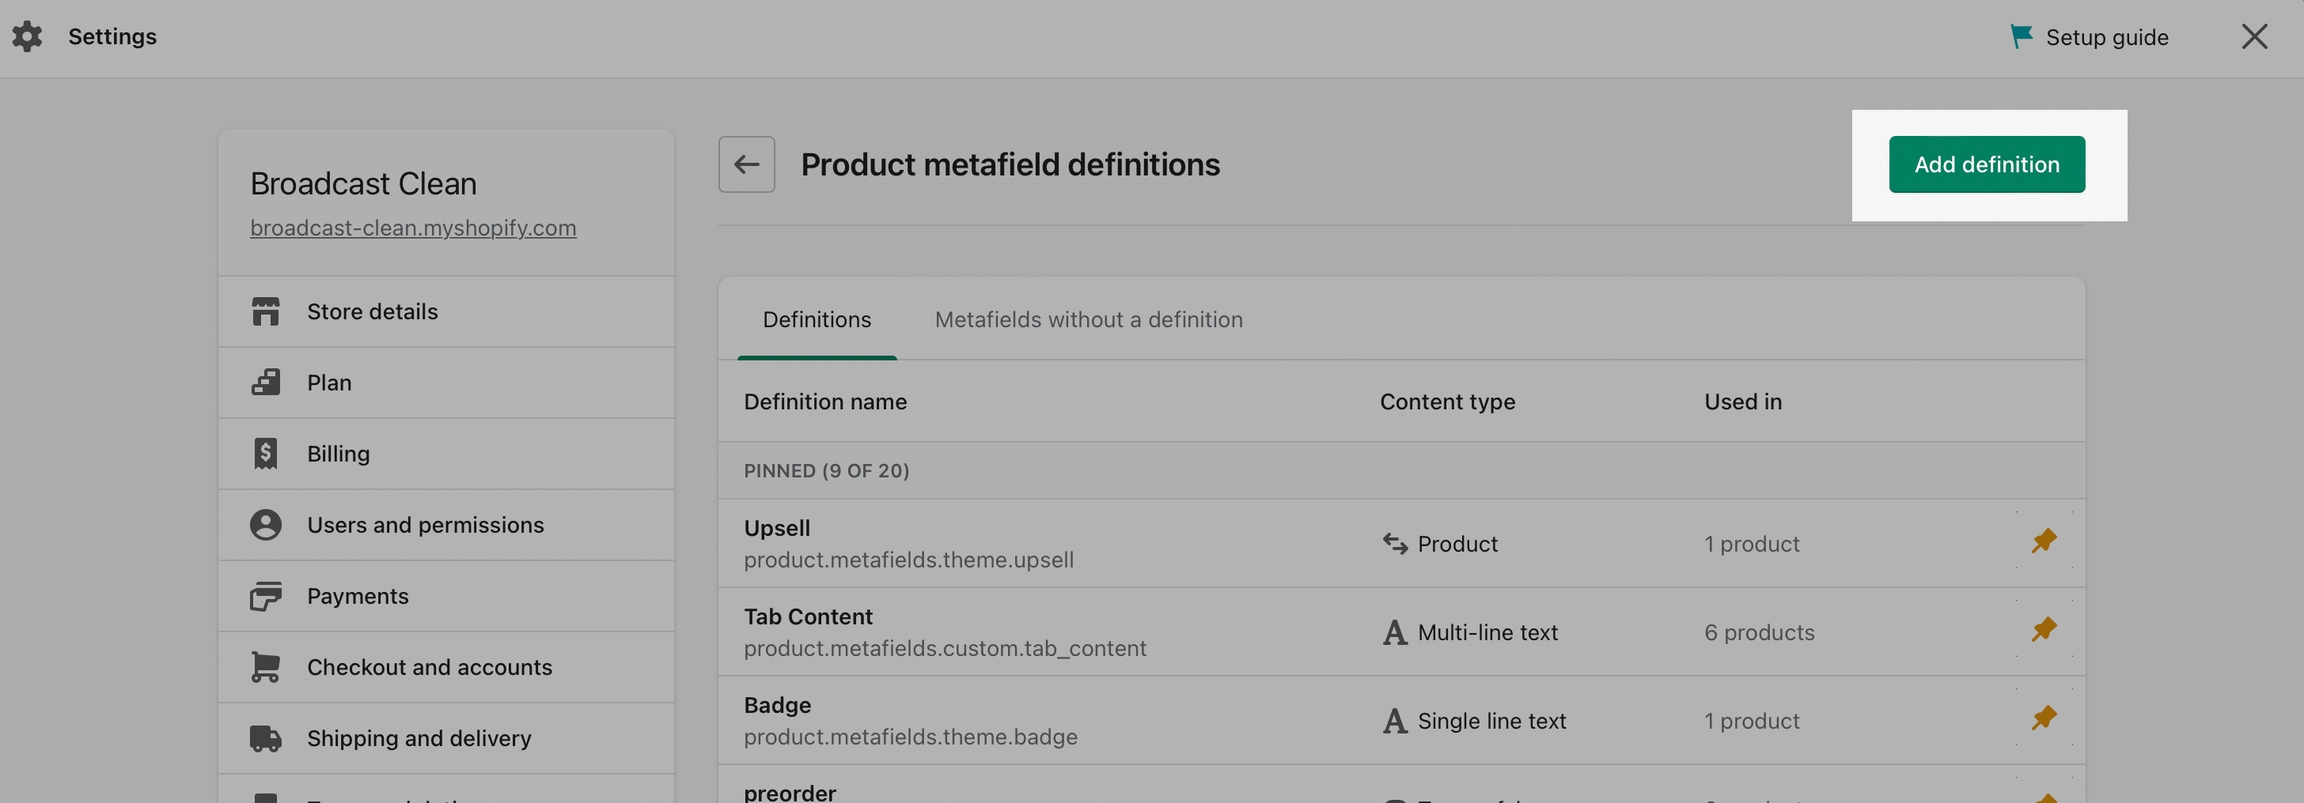
Task: Click the Checkout cart icon
Action: [265, 667]
